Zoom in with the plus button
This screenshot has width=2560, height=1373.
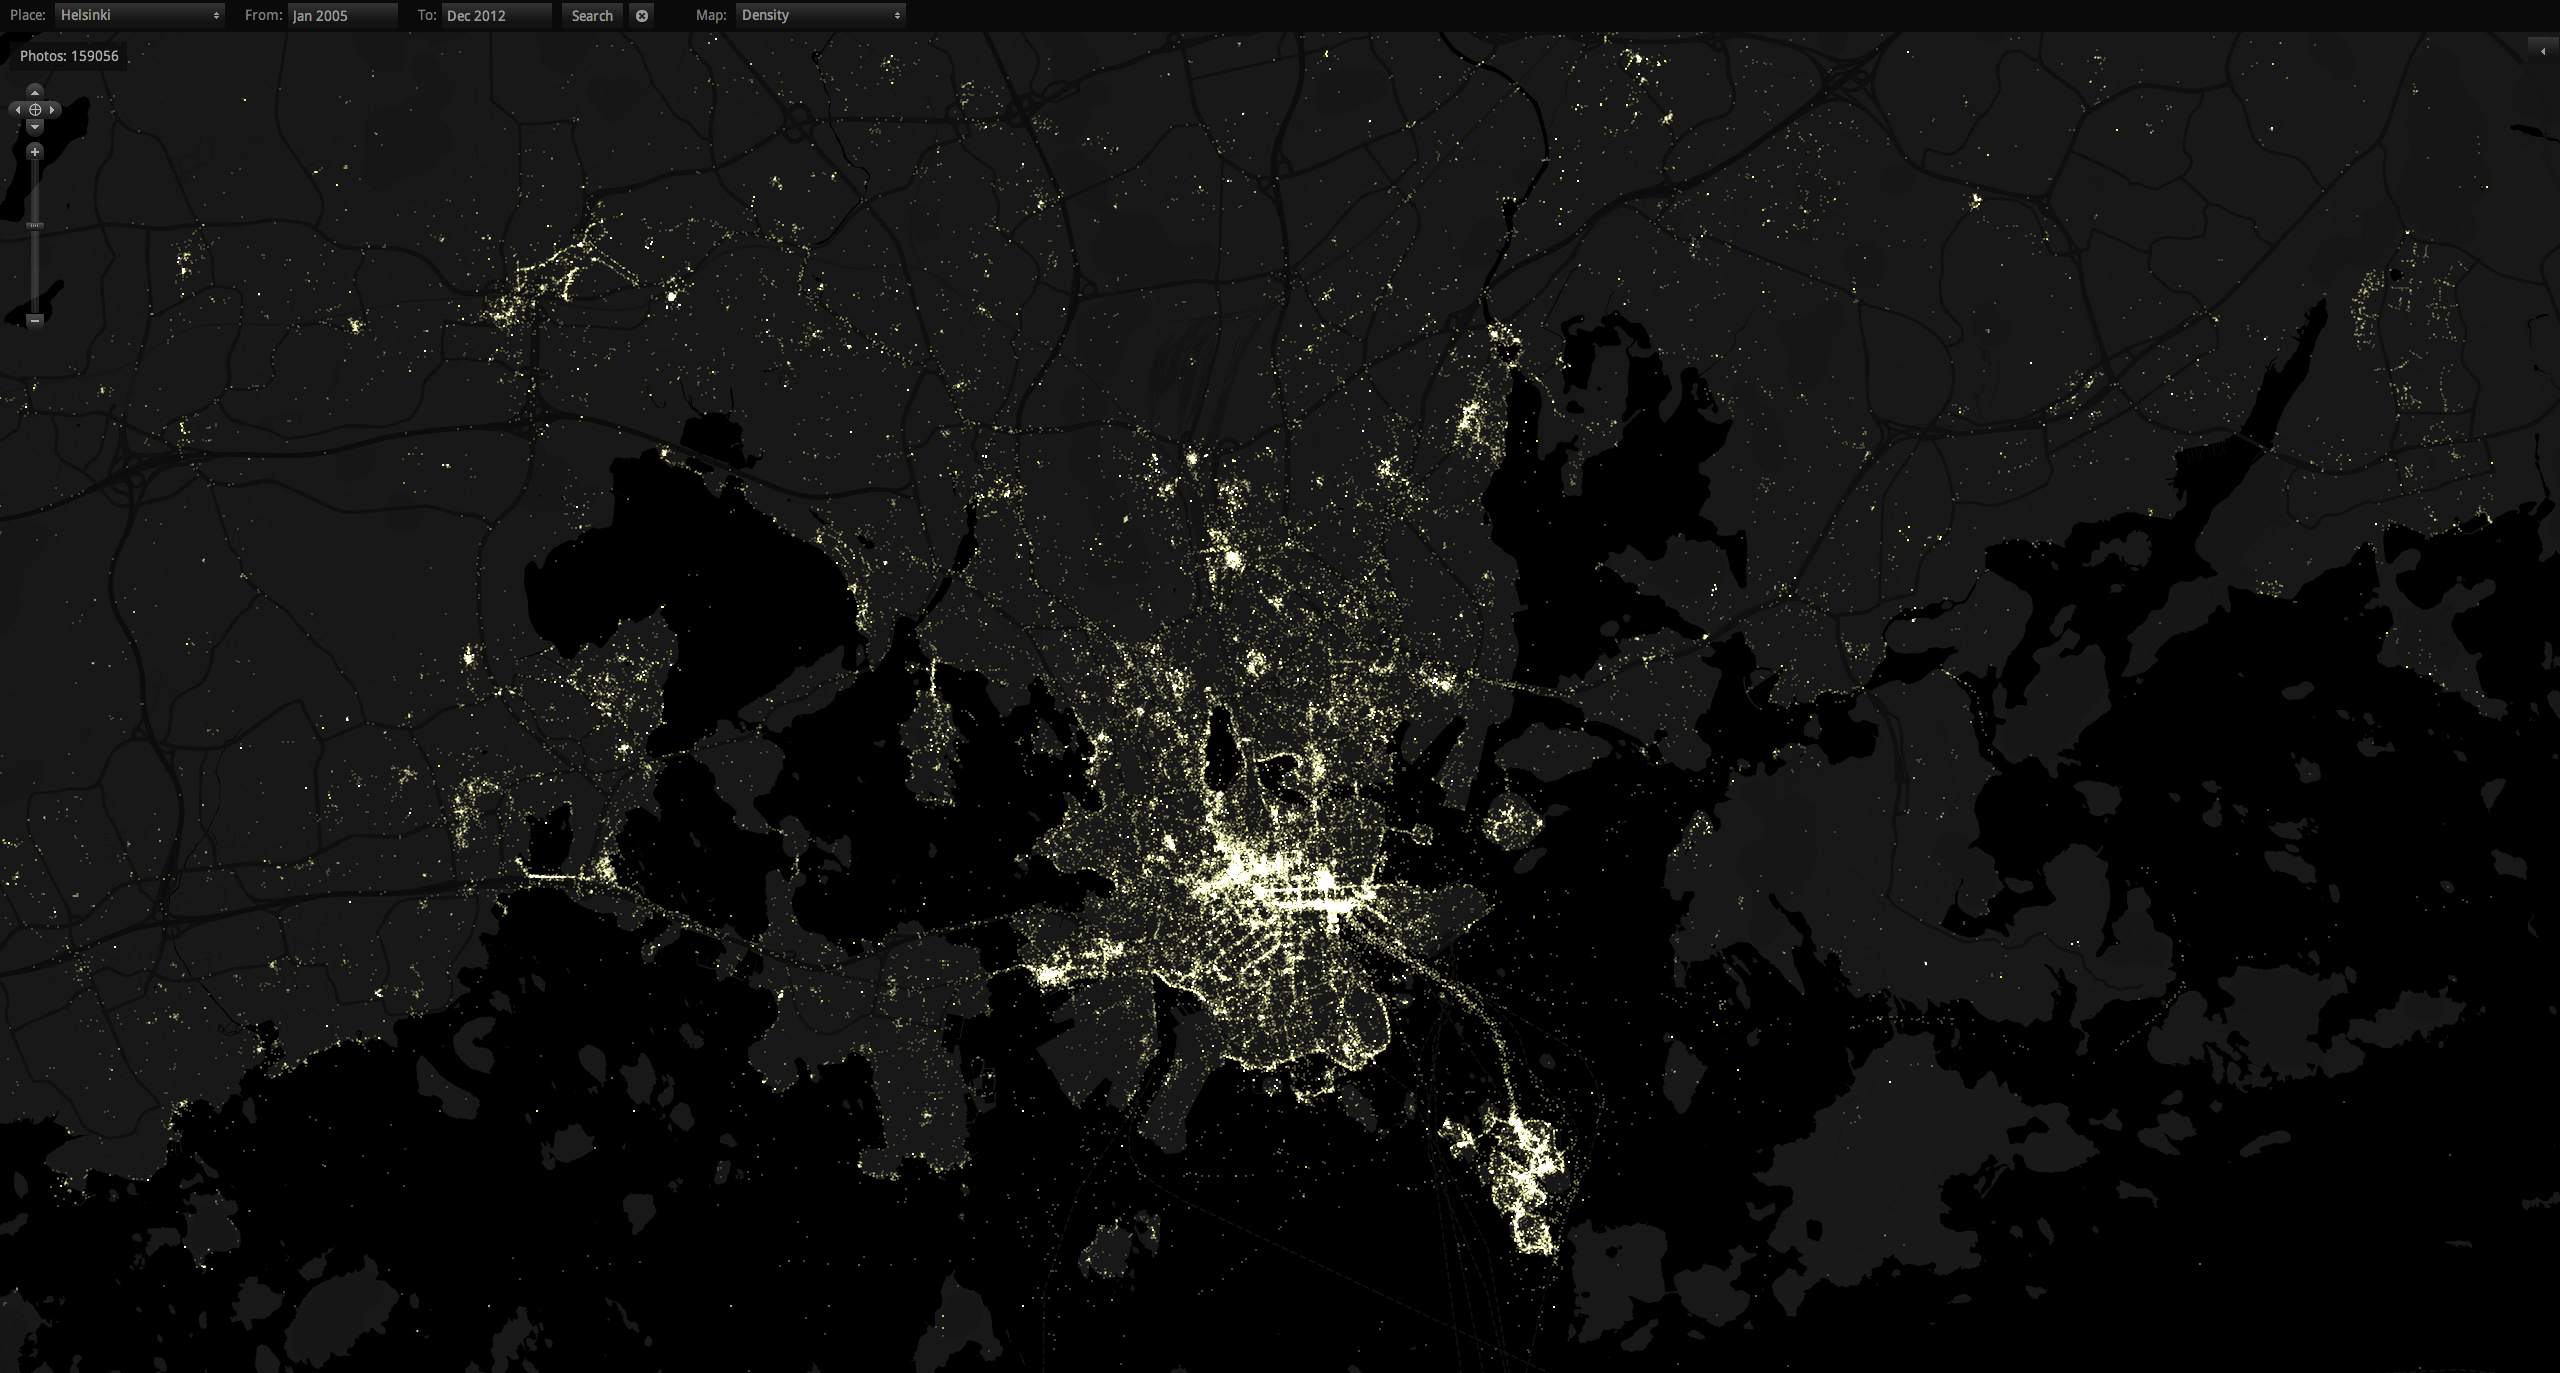(x=35, y=152)
